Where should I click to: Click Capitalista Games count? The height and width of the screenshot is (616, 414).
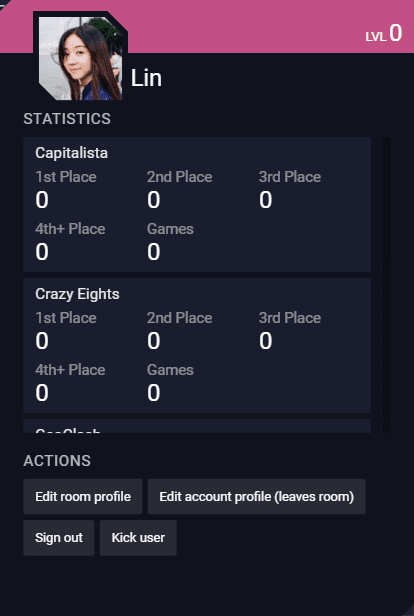pyautogui.click(x=154, y=252)
